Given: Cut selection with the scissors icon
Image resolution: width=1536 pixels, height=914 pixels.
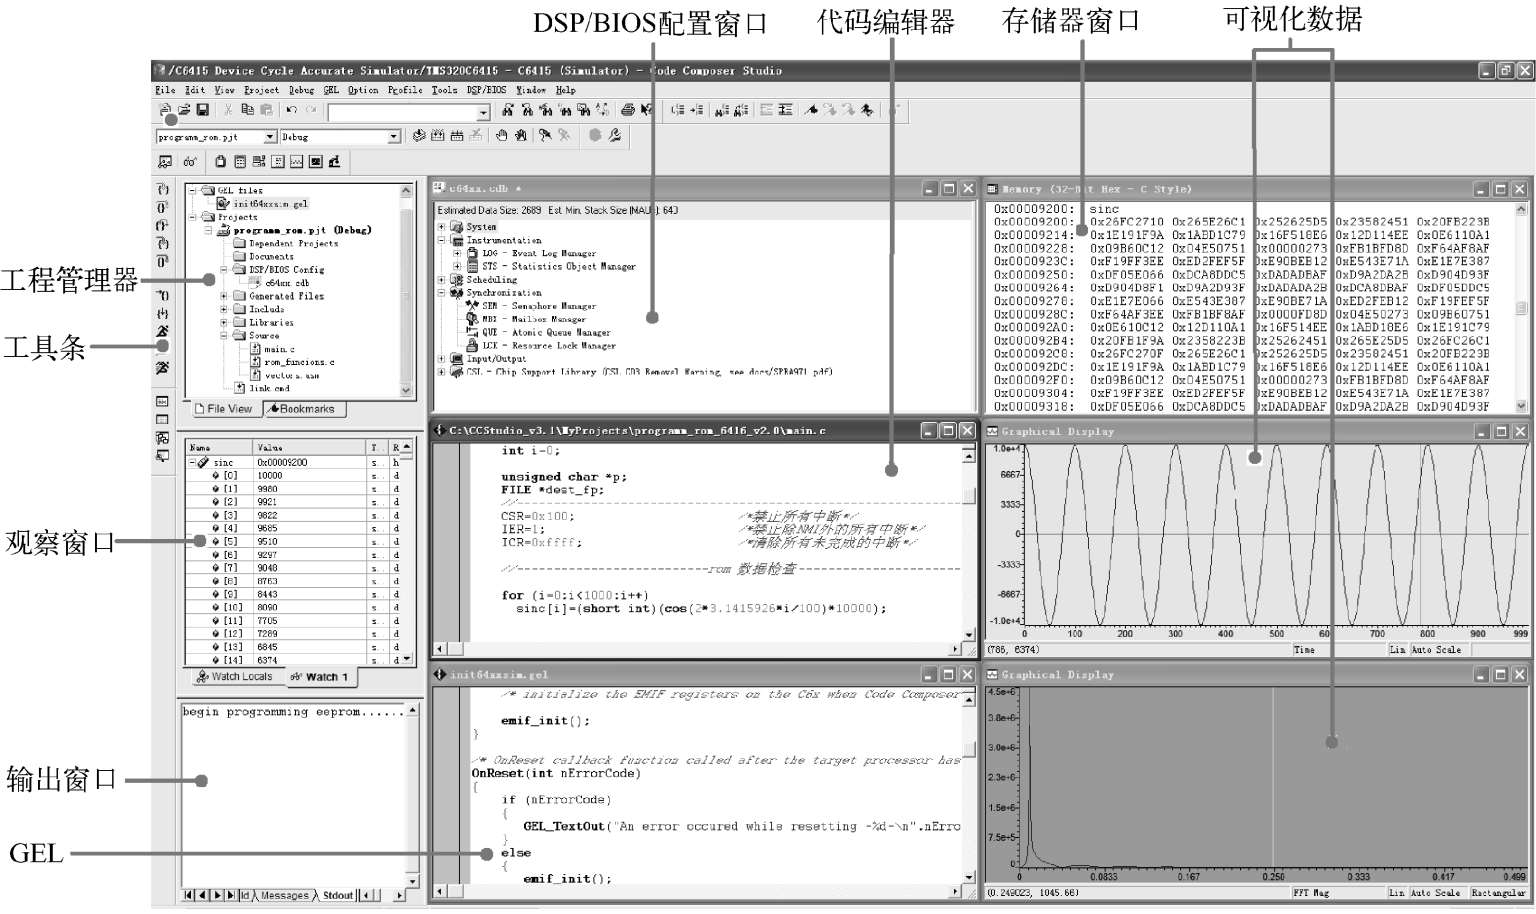Looking at the screenshot, I should point(228,110).
